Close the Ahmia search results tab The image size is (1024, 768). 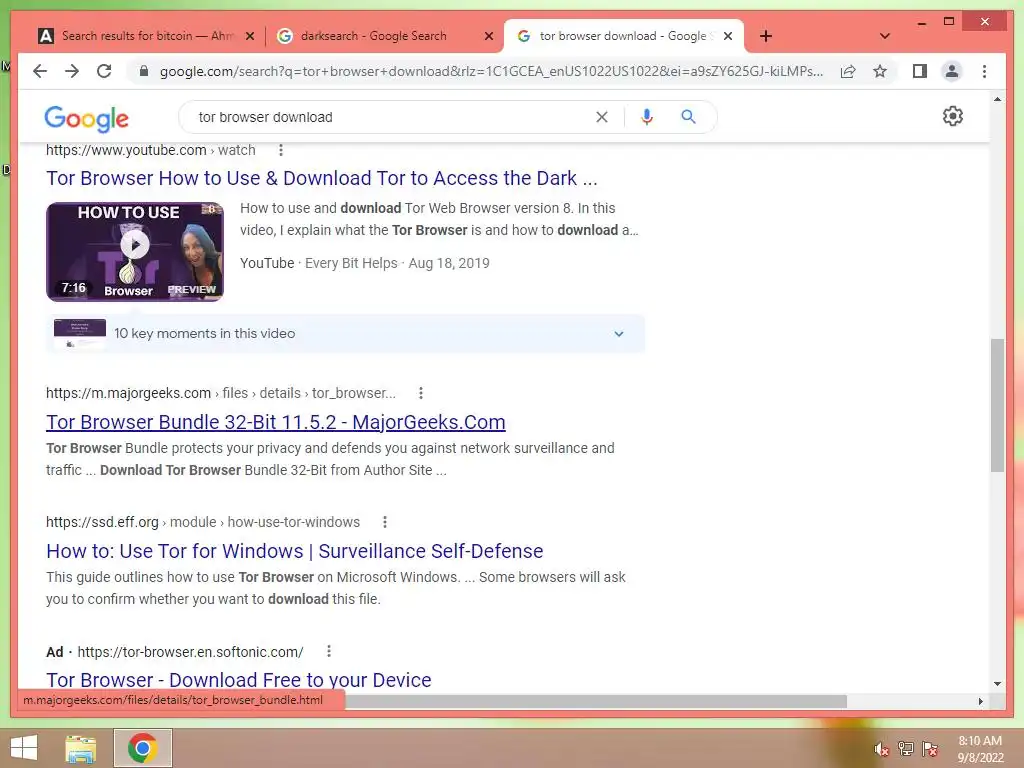pos(249,37)
